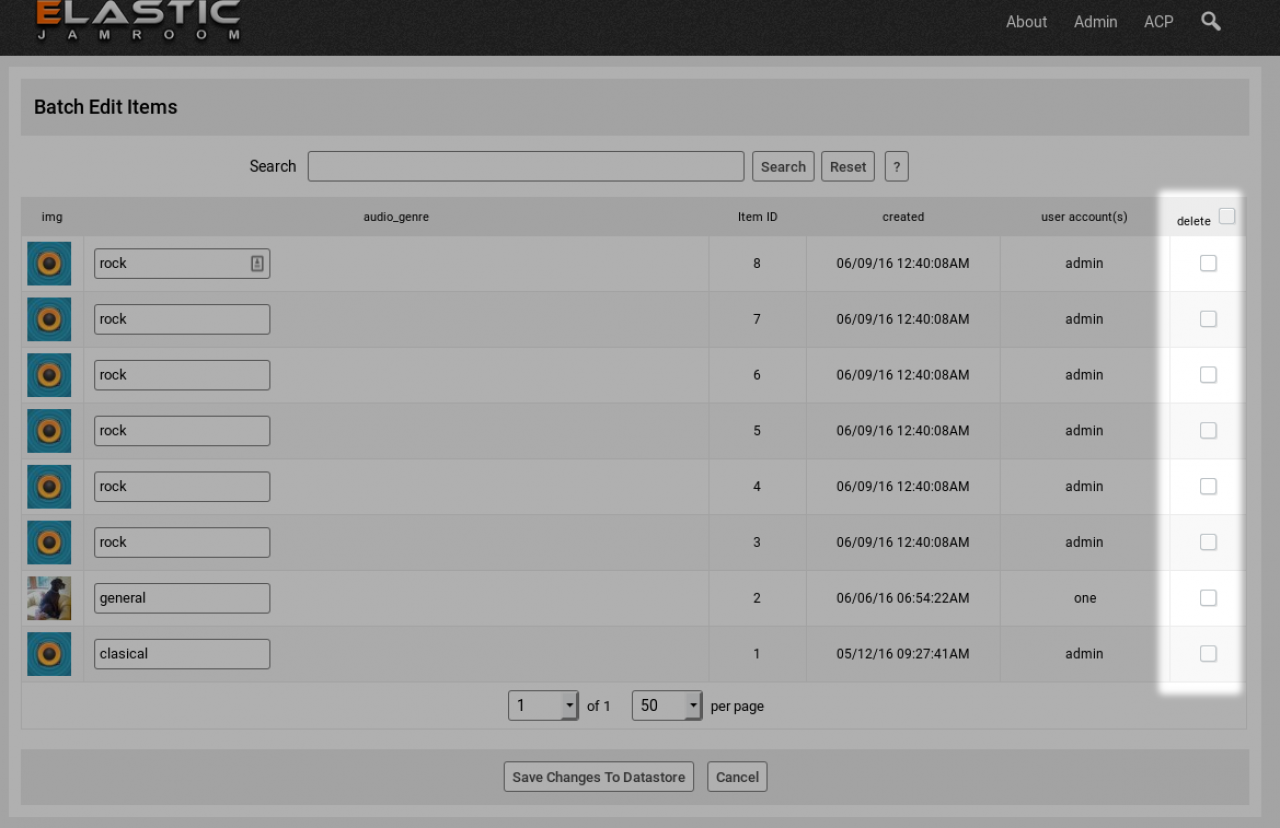The height and width of the screenshot is (828, 1280).
Task: Mark item 2 for deletion
Action: (1208, 598)
